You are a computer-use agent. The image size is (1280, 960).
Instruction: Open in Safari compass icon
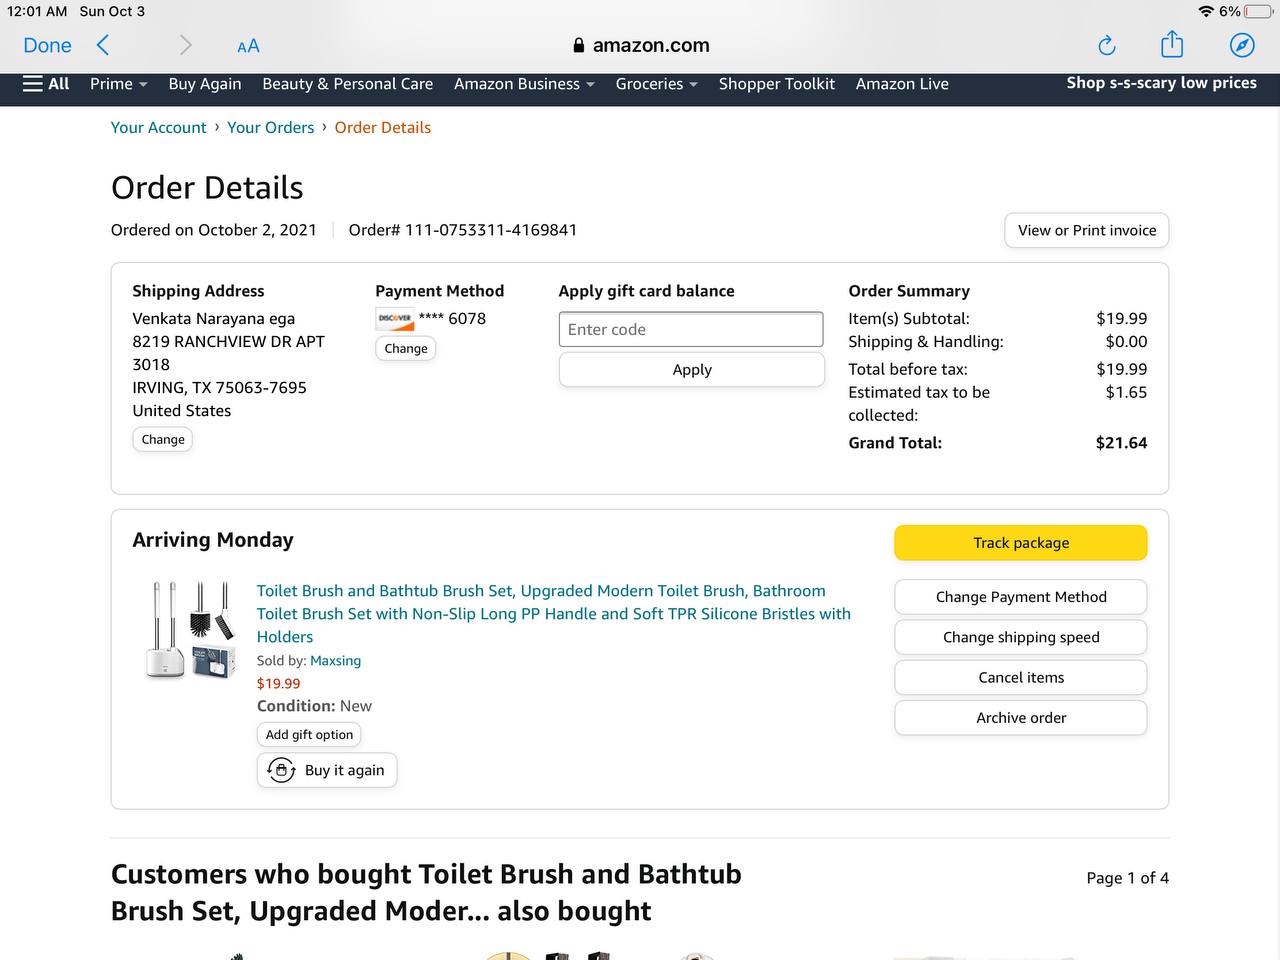click(1242, 45)
